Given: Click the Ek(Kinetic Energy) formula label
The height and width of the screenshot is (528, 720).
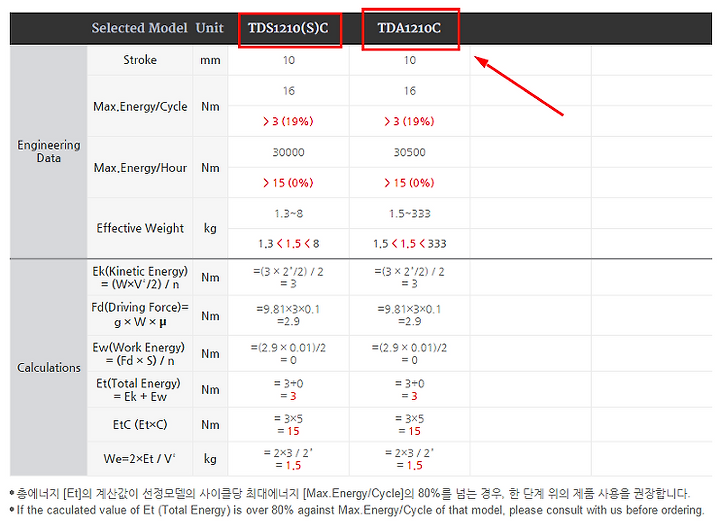Looking at the screenshot, I should tap(140, 278).
